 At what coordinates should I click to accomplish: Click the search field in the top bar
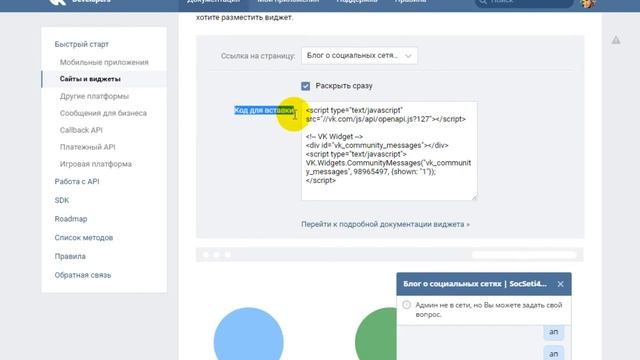point(524,3)
